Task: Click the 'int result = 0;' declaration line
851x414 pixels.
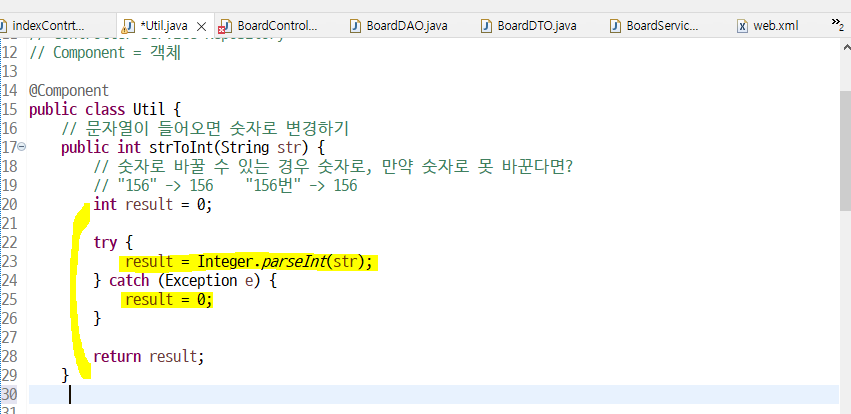Action: point(153,205)
